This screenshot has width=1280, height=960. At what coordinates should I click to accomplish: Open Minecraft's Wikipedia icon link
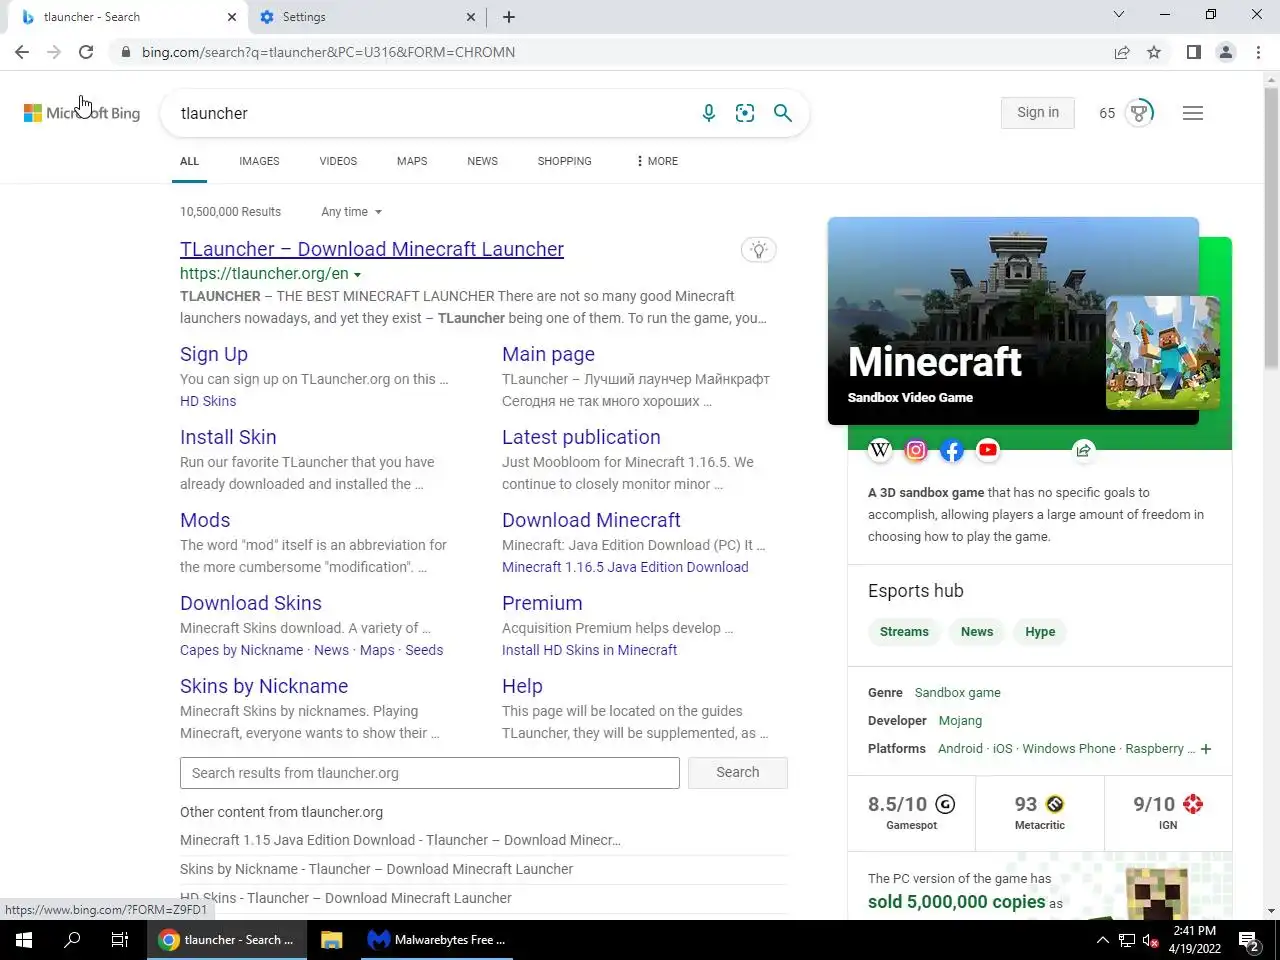click(x=880, y=450)
